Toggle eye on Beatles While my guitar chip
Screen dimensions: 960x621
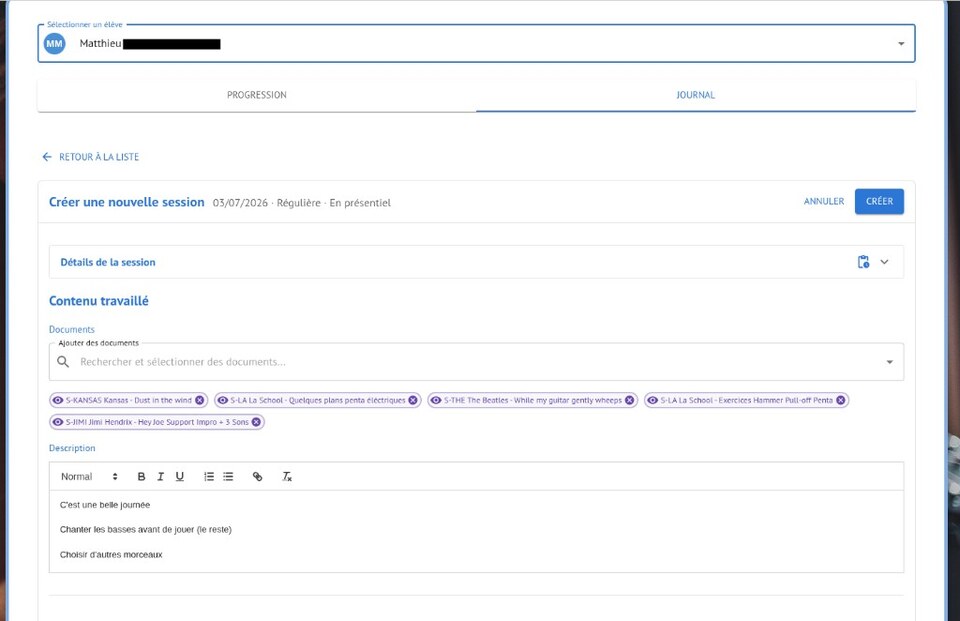[x=436, y=401]
